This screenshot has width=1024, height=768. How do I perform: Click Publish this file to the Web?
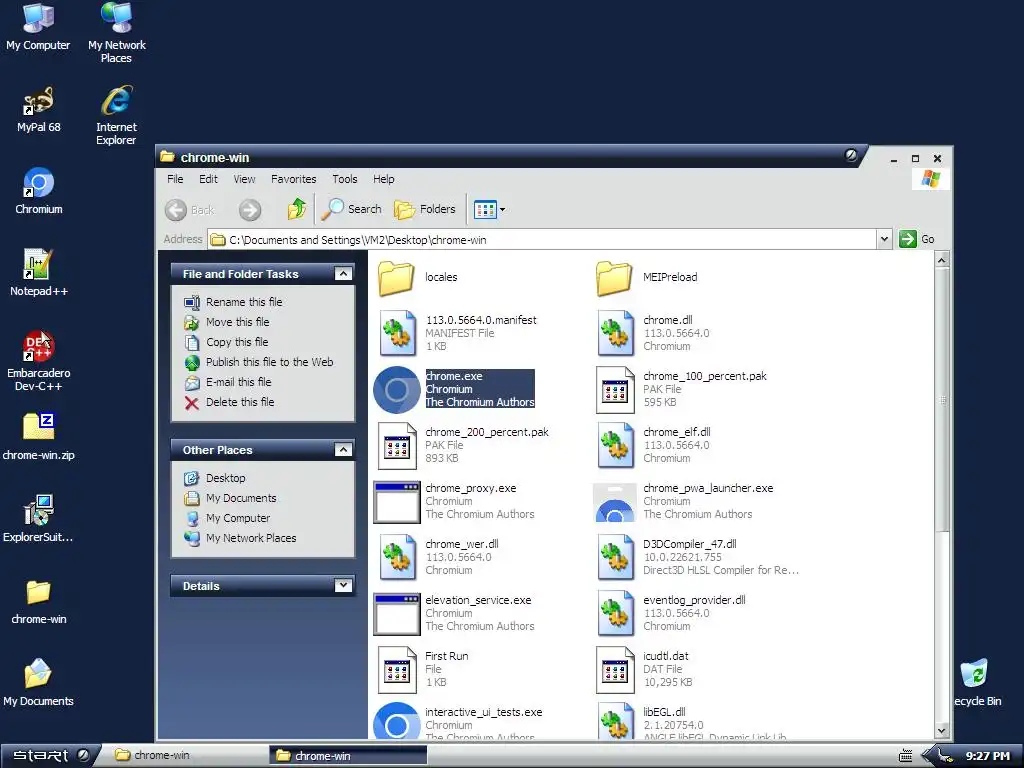(269, 362)
